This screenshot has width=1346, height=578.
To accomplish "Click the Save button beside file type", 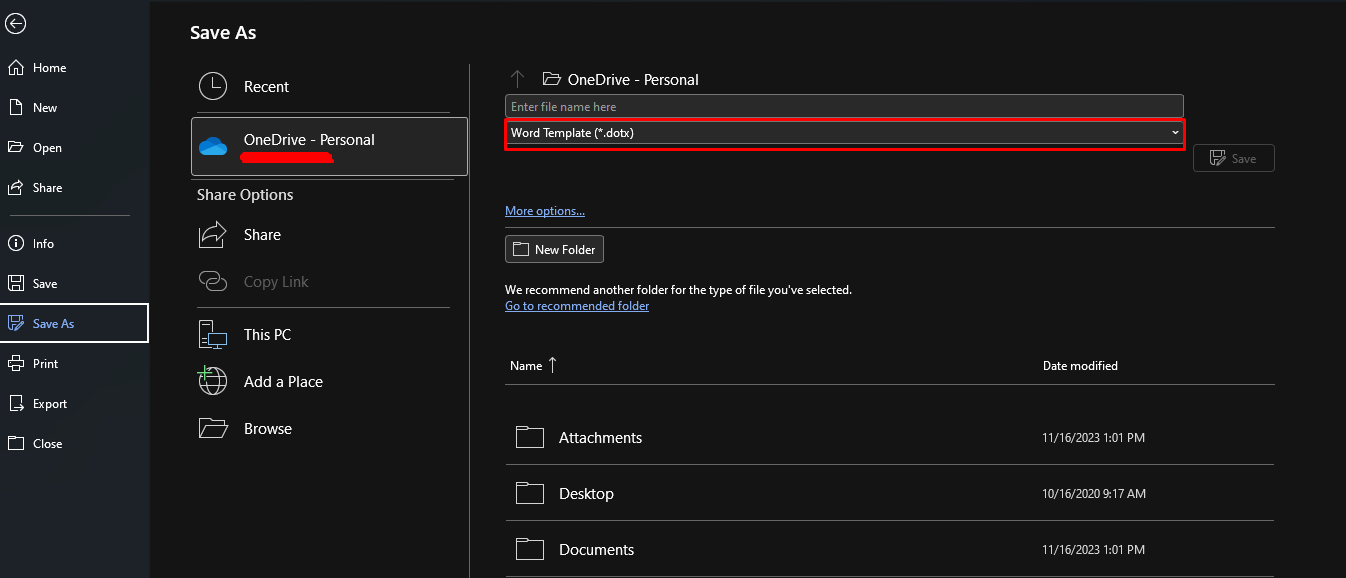I will point(1234,158).
